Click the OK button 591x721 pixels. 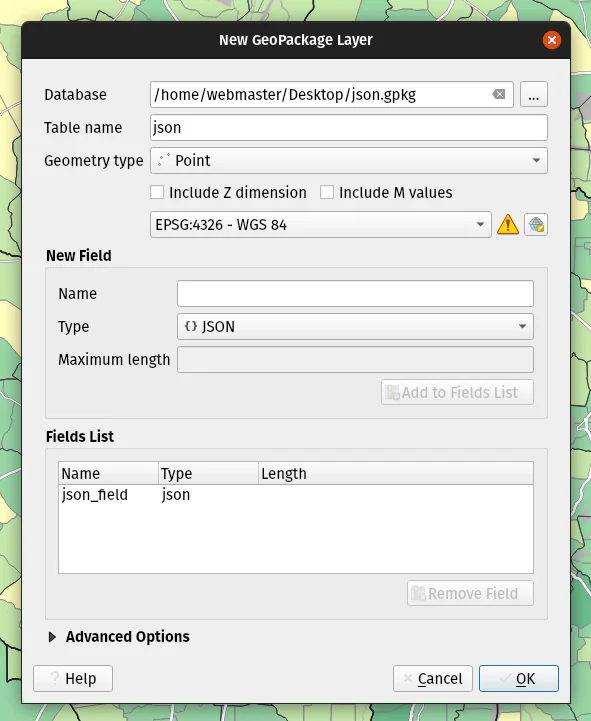[519, 678]
